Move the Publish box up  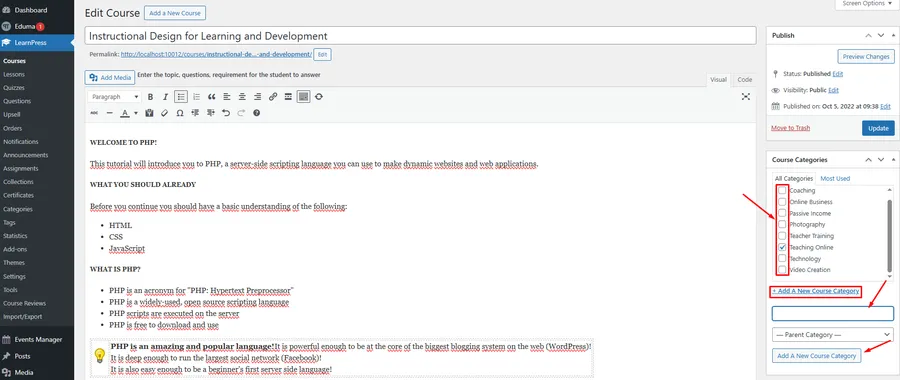(x=868, y=36)
